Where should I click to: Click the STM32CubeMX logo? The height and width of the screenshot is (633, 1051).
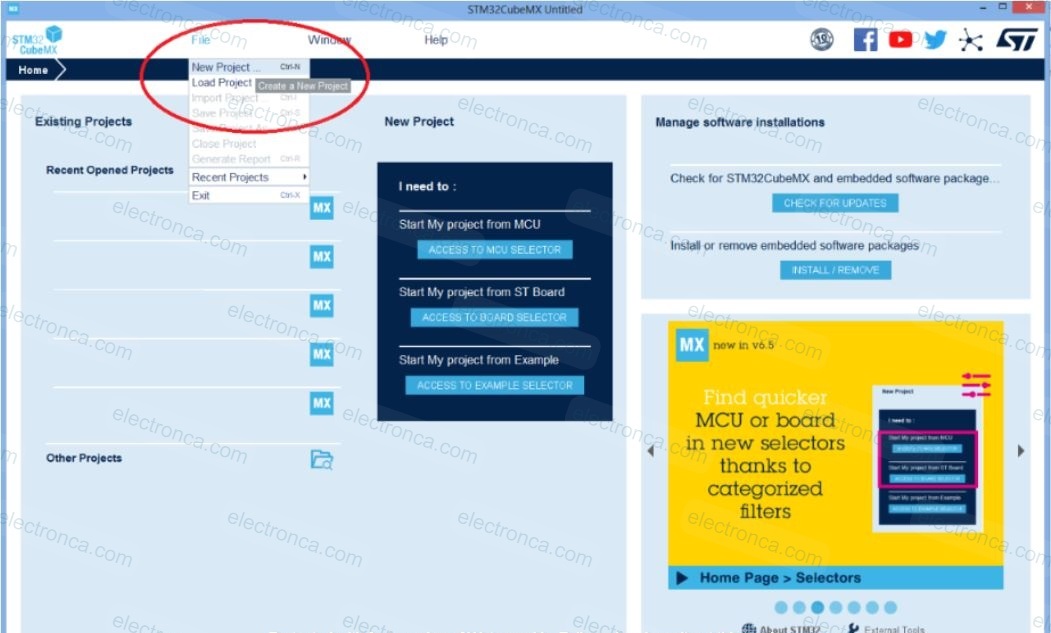click(37, 41)
